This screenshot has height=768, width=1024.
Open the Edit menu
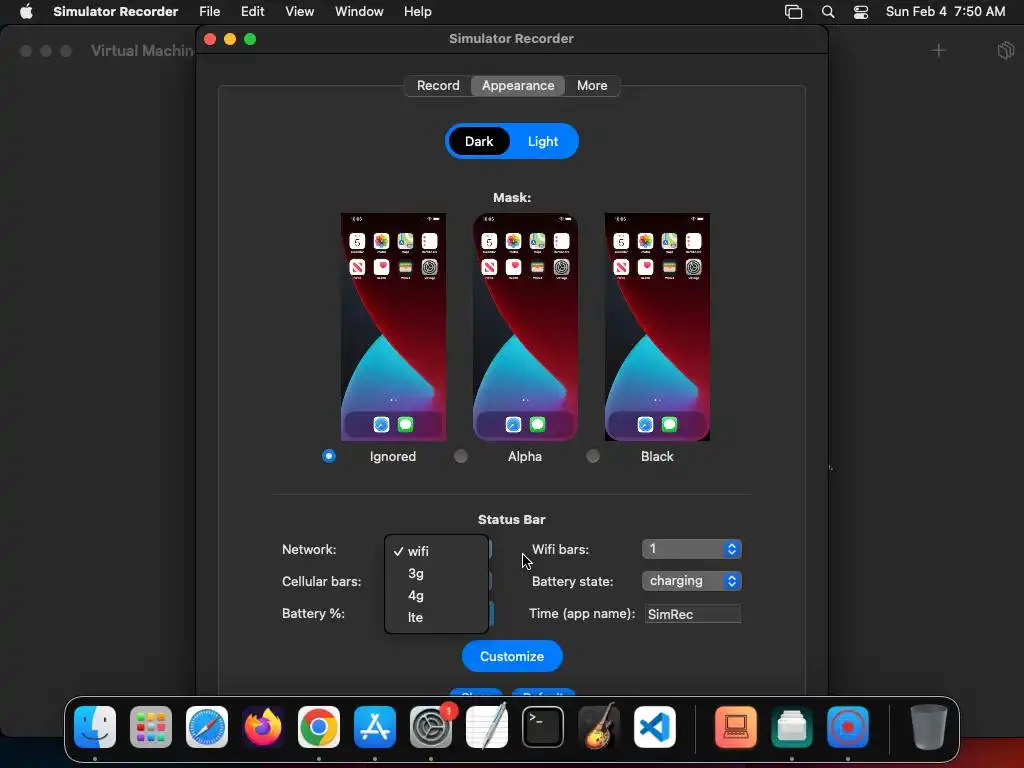[252, 12]
